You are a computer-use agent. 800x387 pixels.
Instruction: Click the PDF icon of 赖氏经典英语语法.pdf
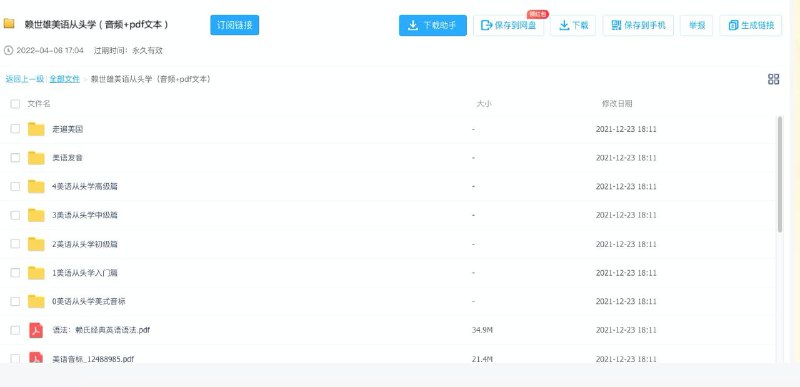pos(36,330)
